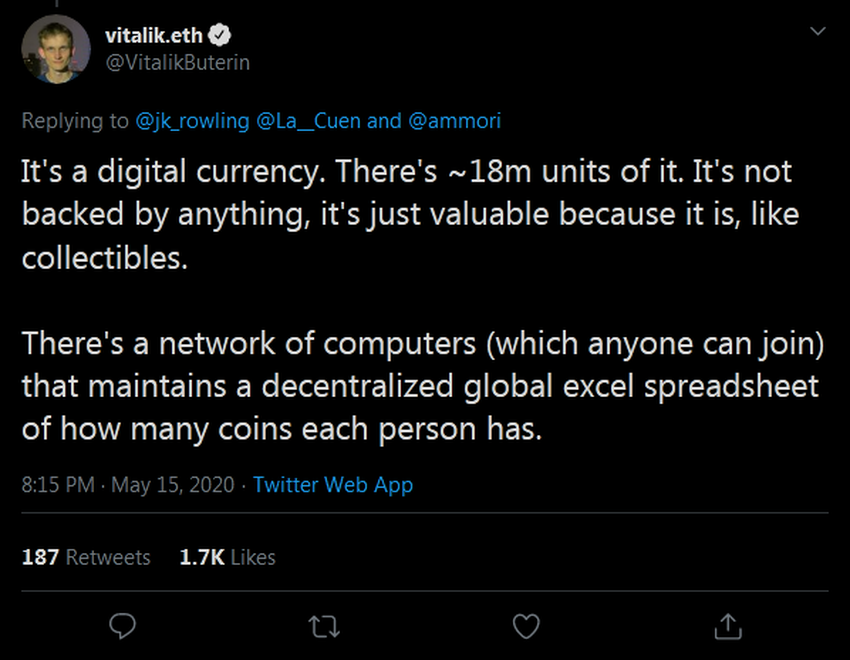The width and height of the screenshot is (850, 660).
Task: Like the tweet with the heart icon
Action: 524,625
